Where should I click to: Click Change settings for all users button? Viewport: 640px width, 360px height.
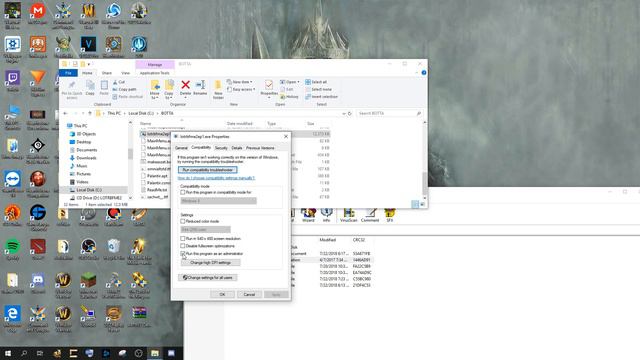click(207, 278)
